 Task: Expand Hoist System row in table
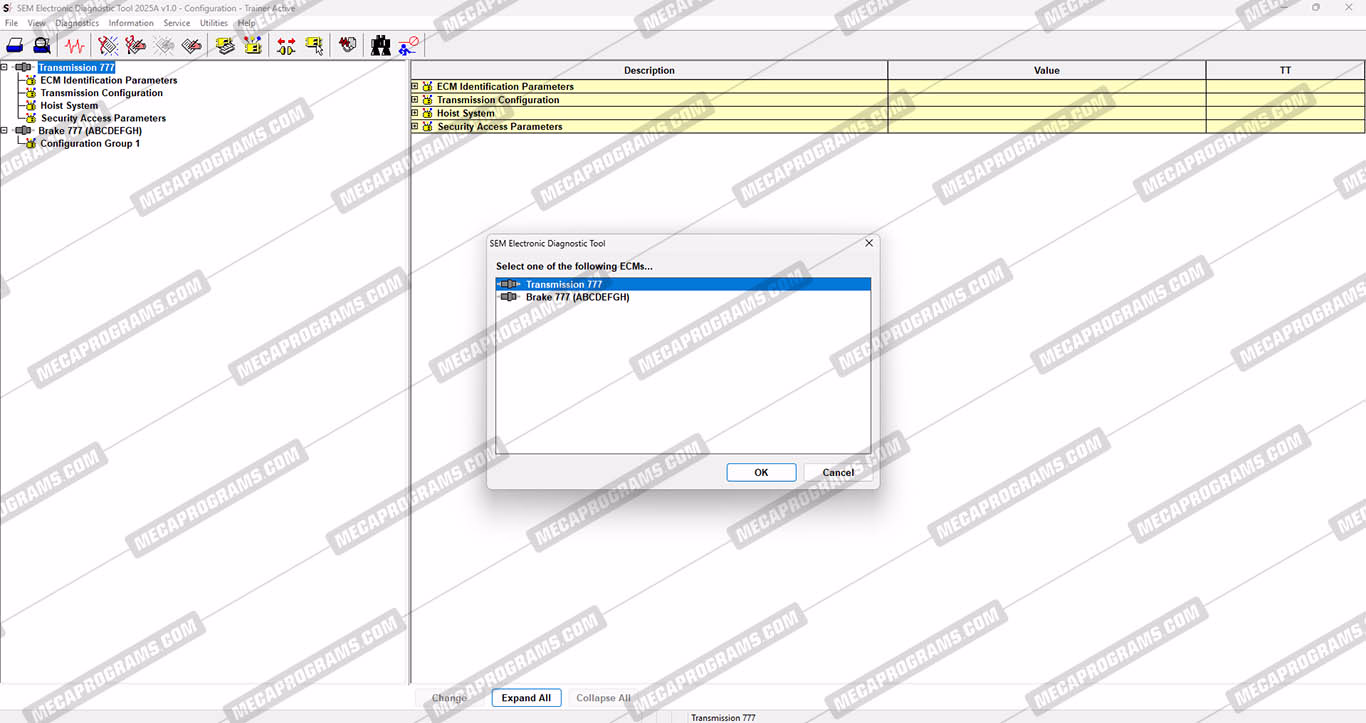tap(415, 113)
